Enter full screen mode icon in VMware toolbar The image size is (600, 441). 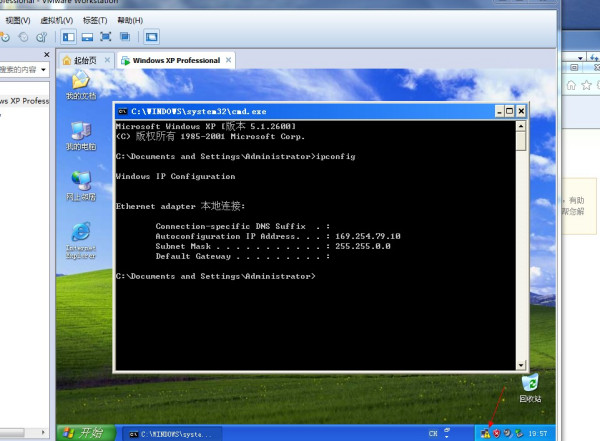tap(106, 37)
